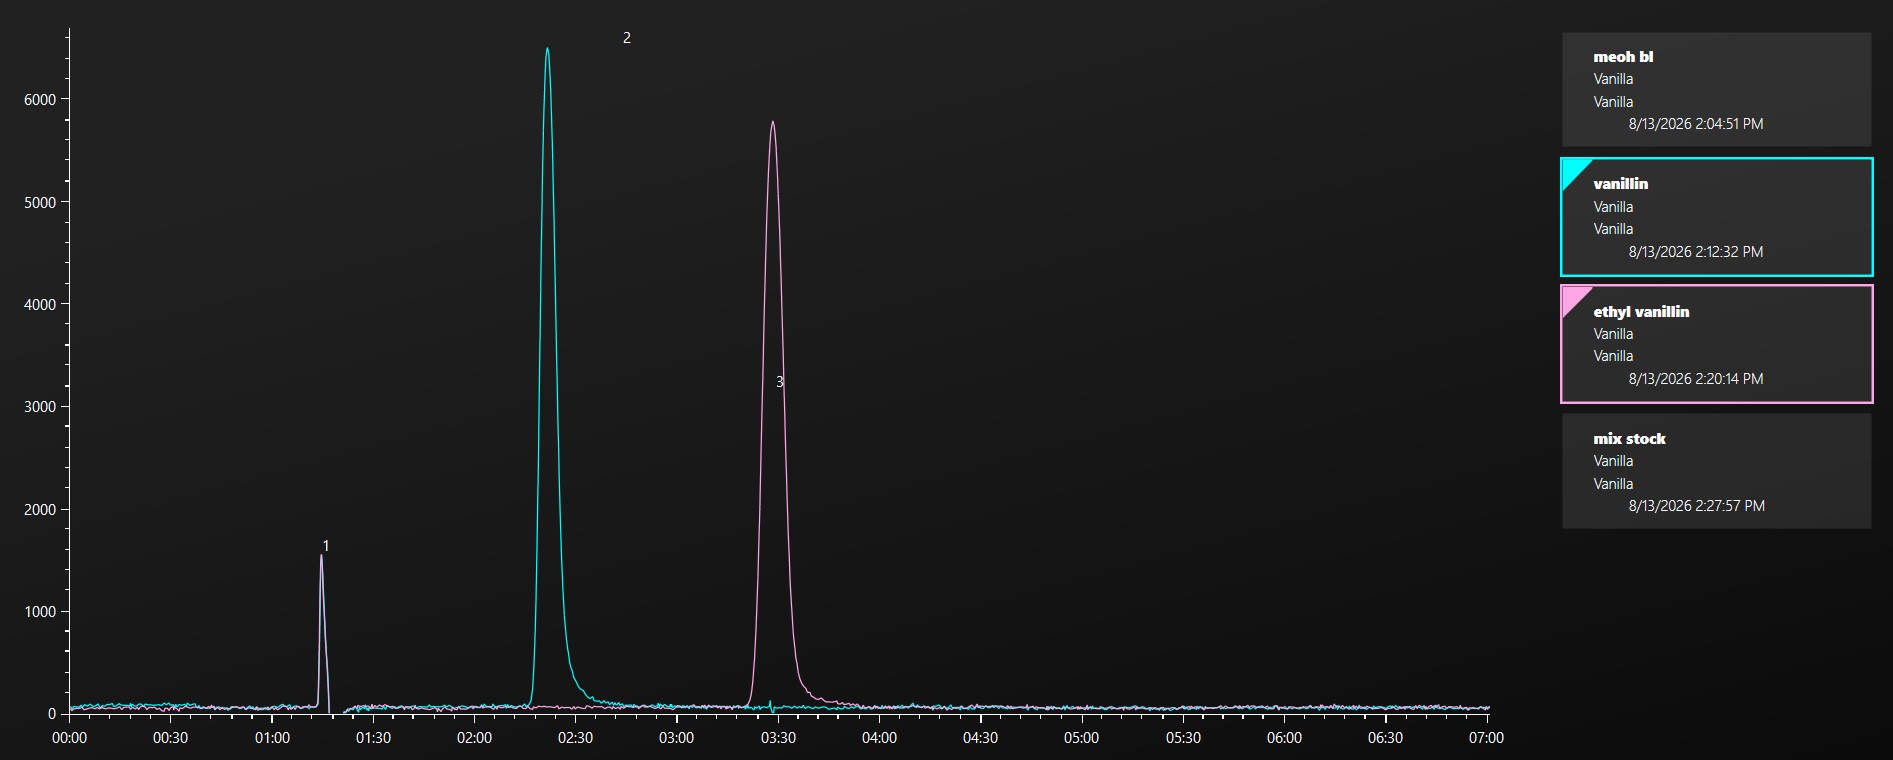1893x760 pixels.
Task: Click the 6000 label on the intensity axis
Action: click(40, 100)
